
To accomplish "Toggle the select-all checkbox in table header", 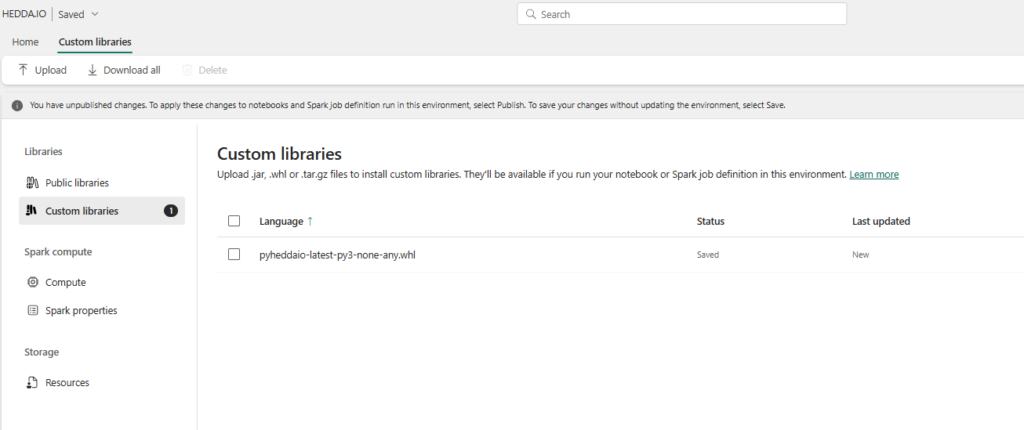I will tap(234, 221).
